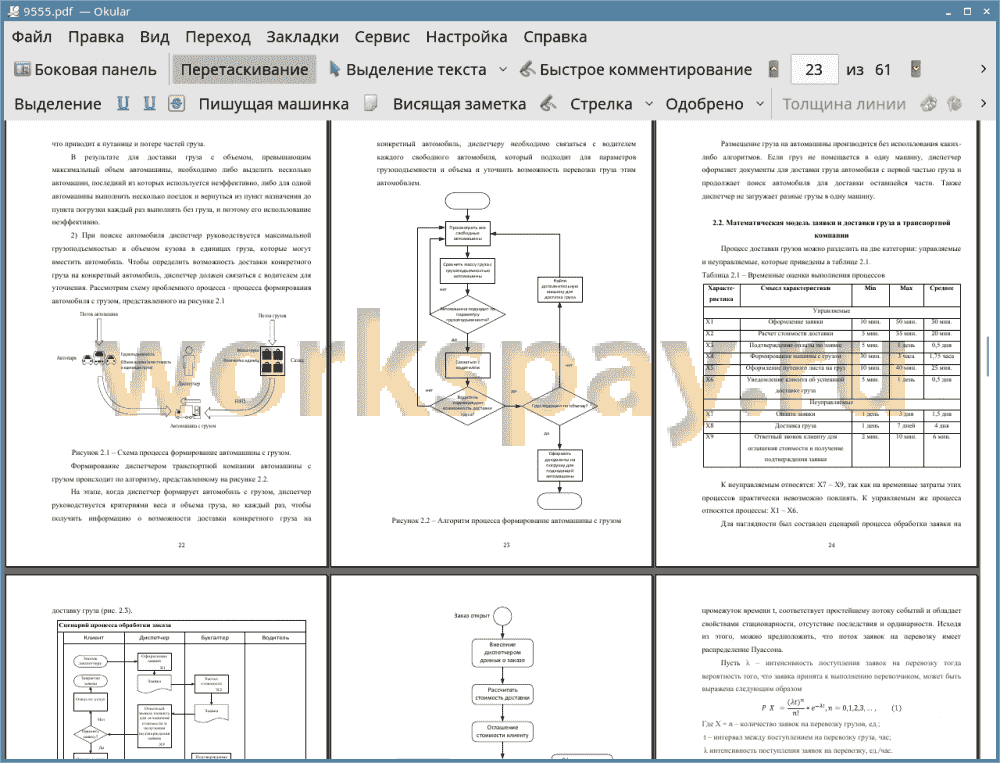Click heading '2.2. Математическая модель заявки и доставки груза'
Screen dimensions: 1000x763
point(831,228)
